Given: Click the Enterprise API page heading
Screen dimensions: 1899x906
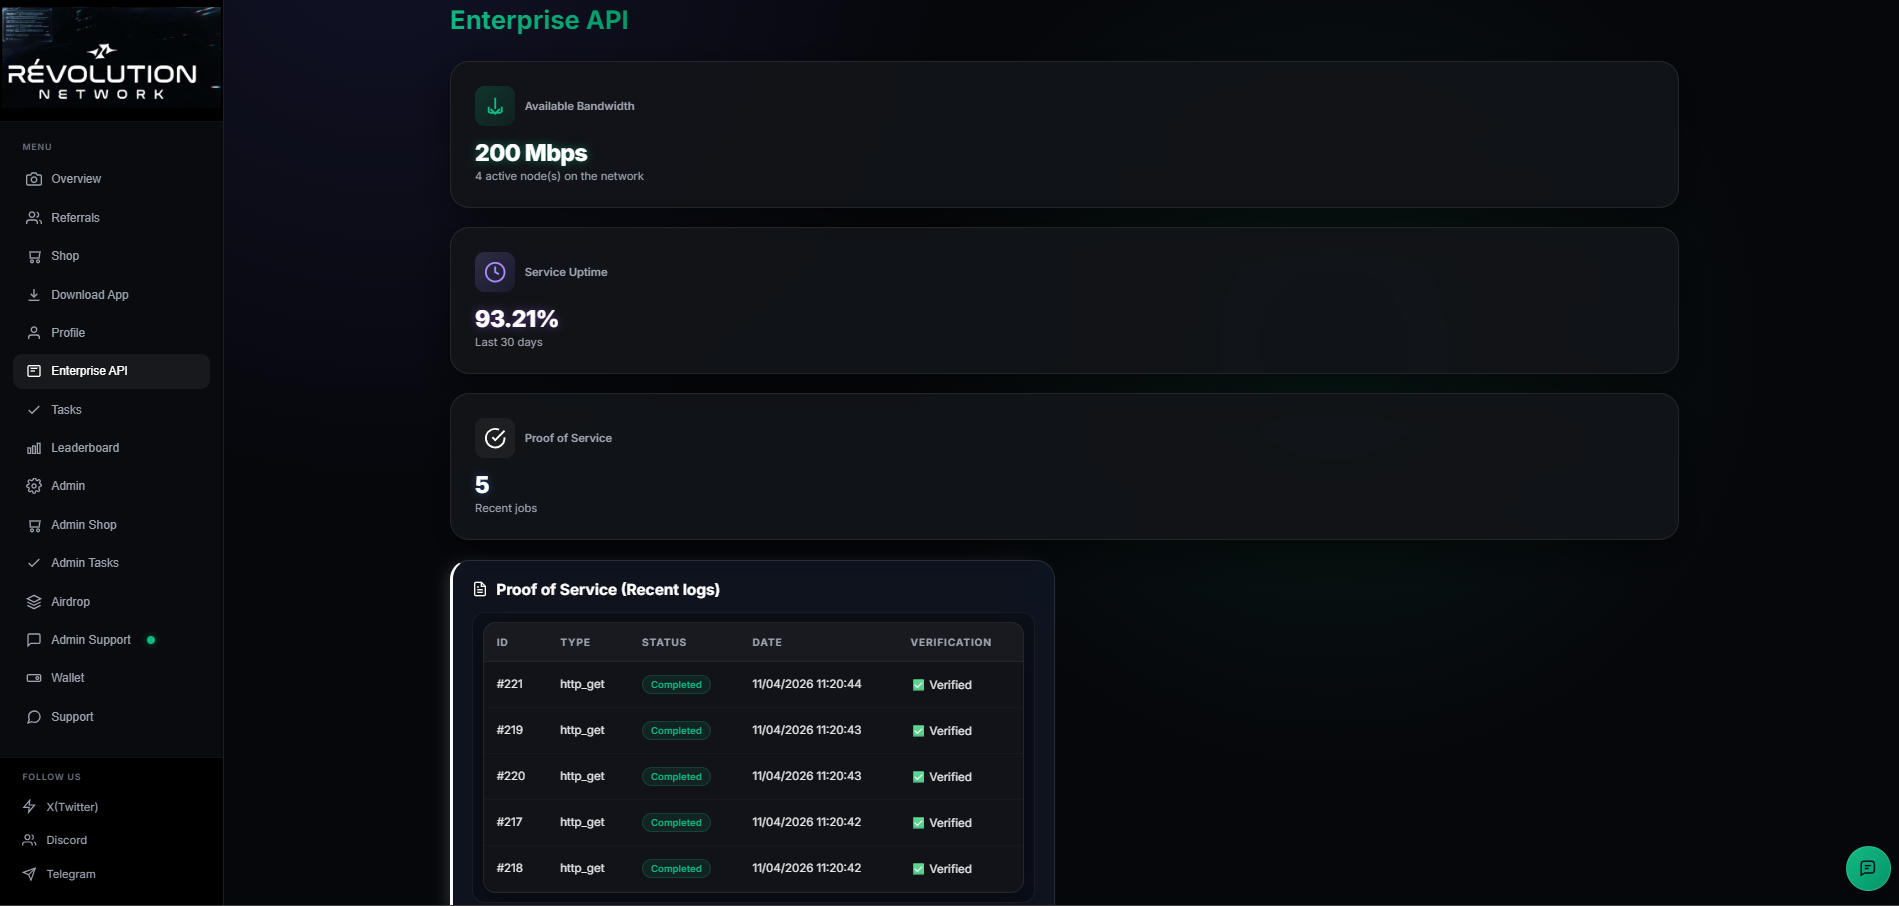Looking at the screenshot, I should click(539, 20).
